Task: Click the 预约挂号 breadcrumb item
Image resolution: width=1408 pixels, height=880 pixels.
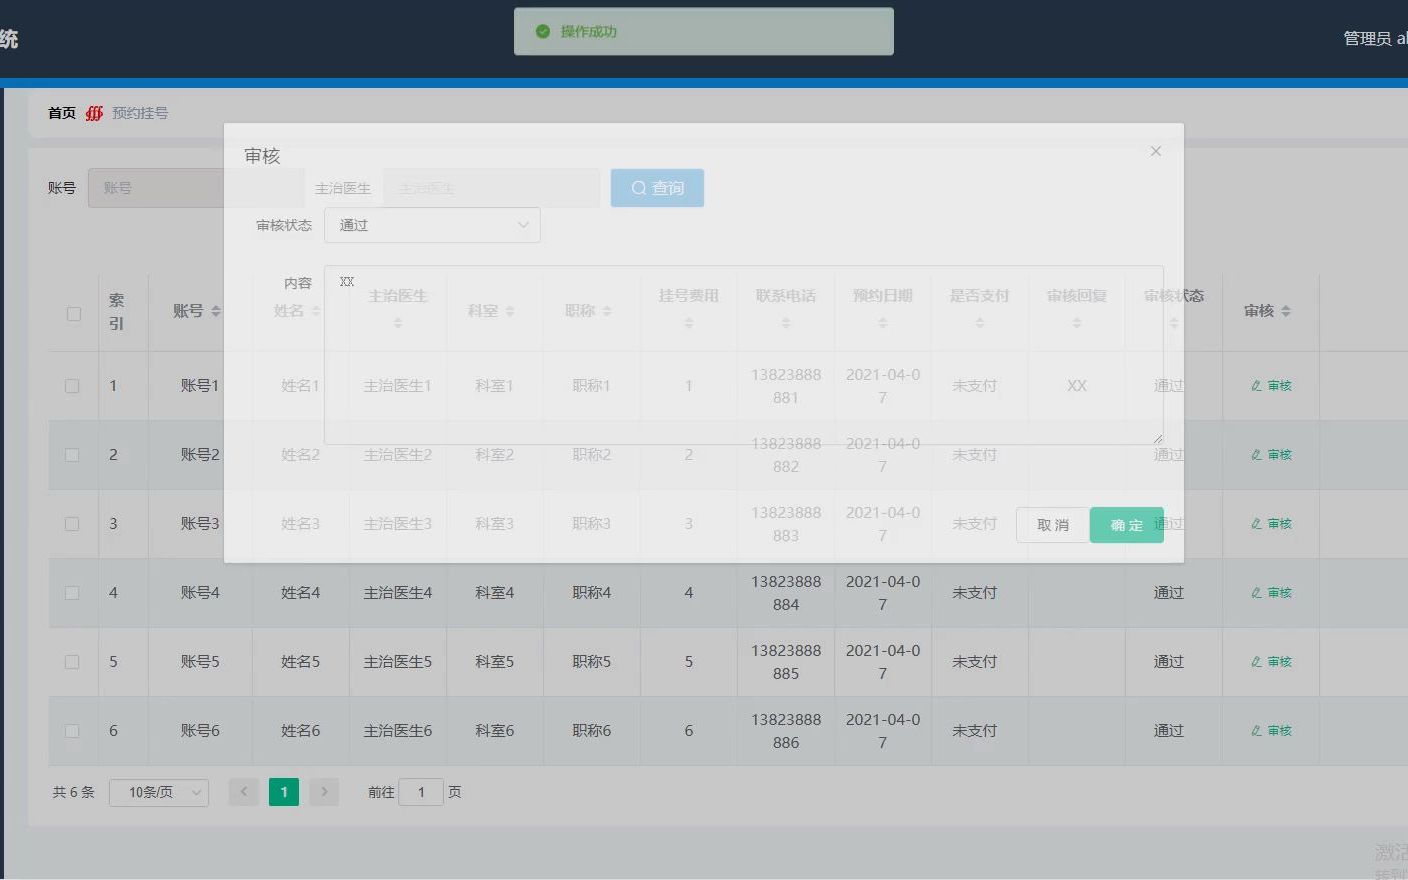Action: [140, 113]
